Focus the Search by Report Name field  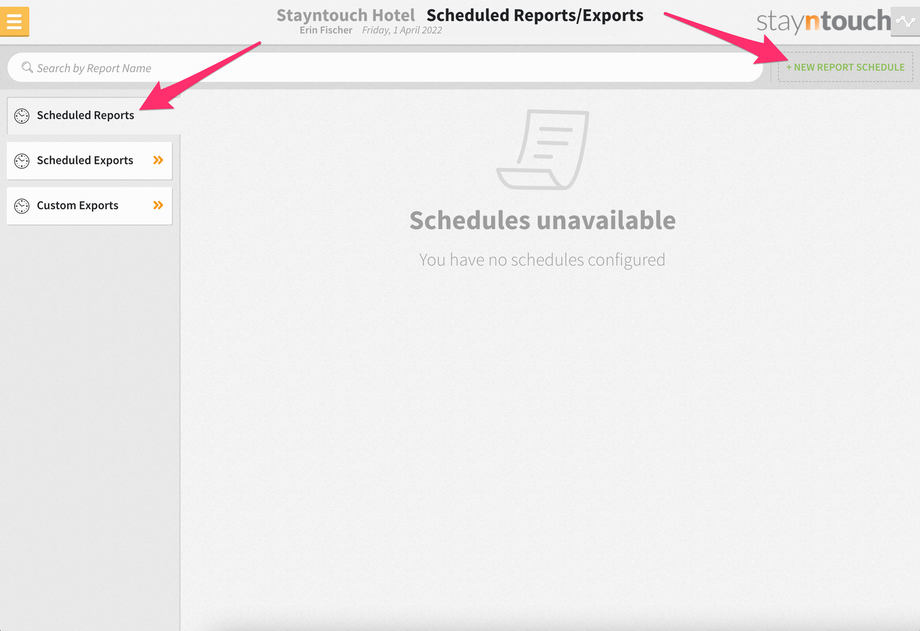pos(385,68)
